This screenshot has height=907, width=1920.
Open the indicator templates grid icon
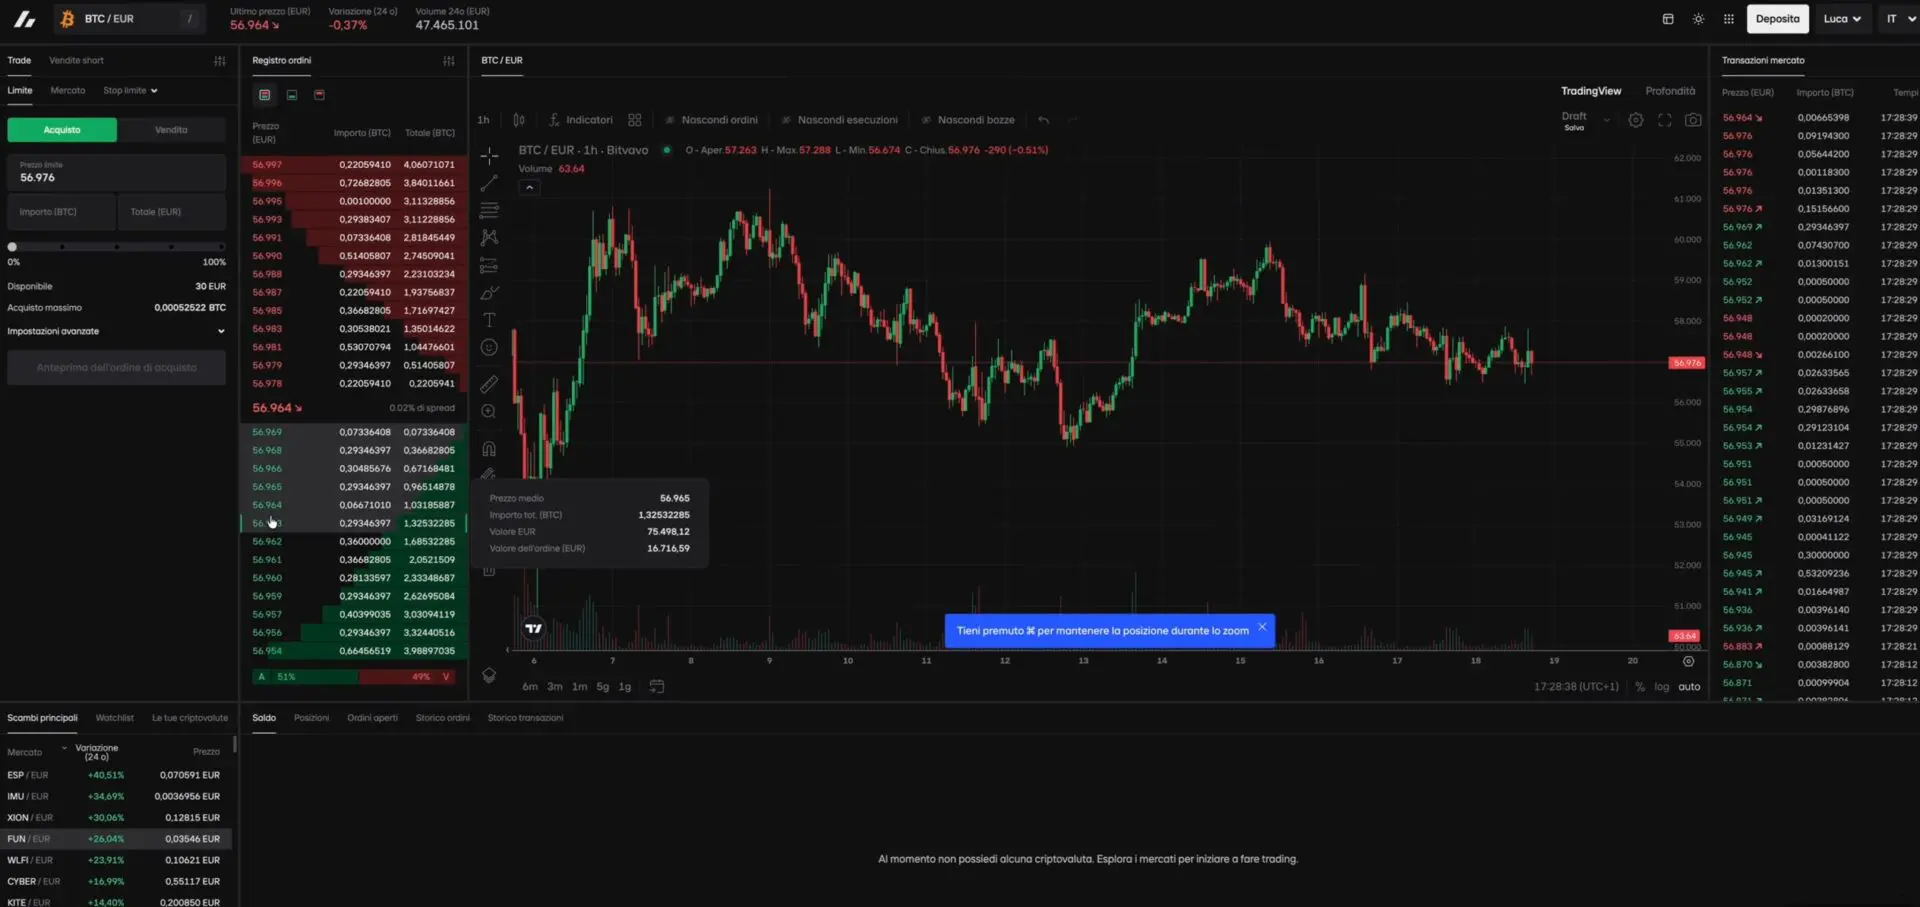click(635, 120)
